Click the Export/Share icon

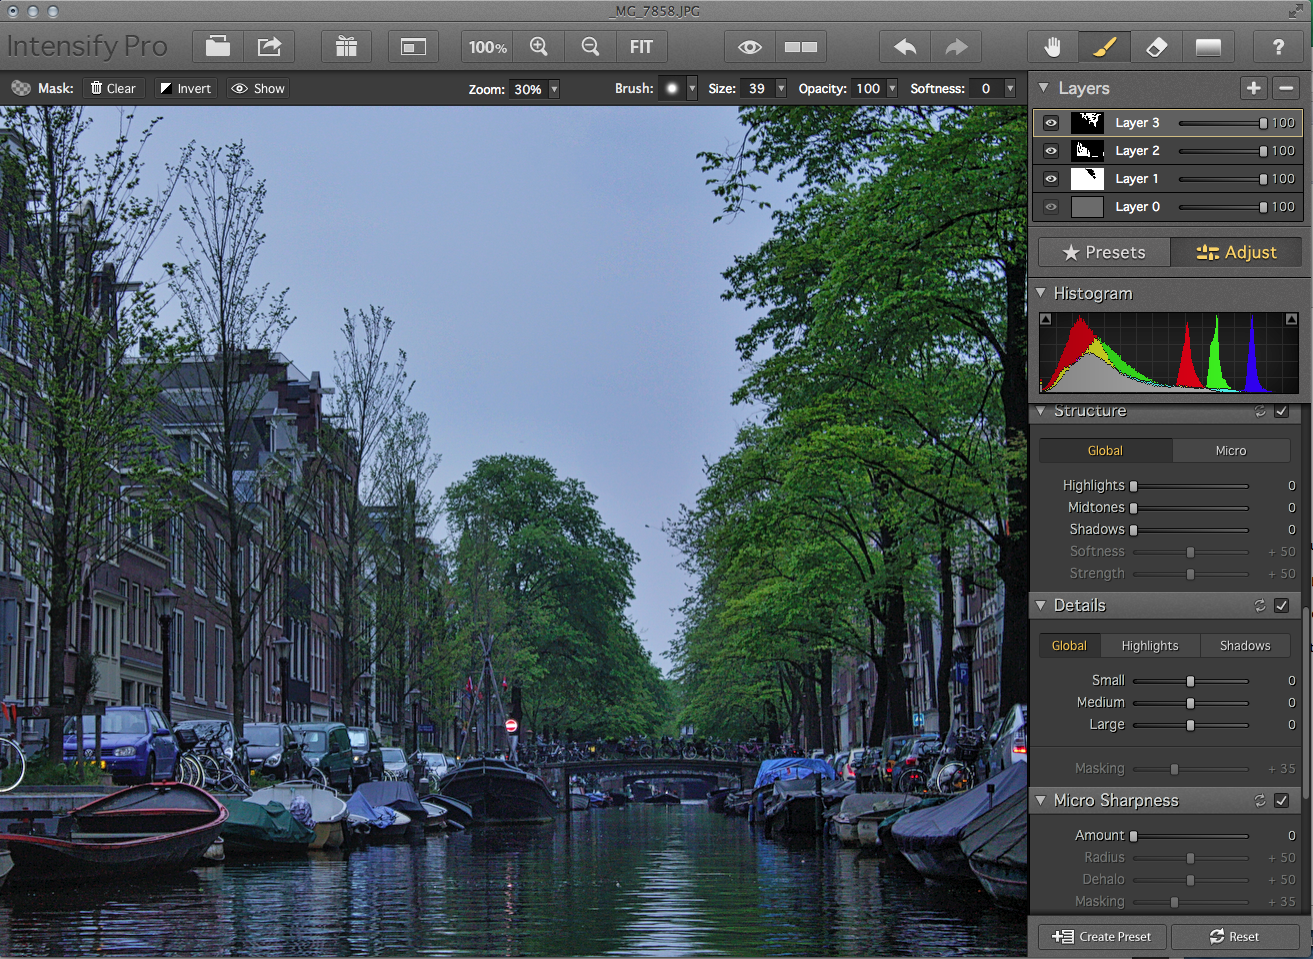coord(268,46)
